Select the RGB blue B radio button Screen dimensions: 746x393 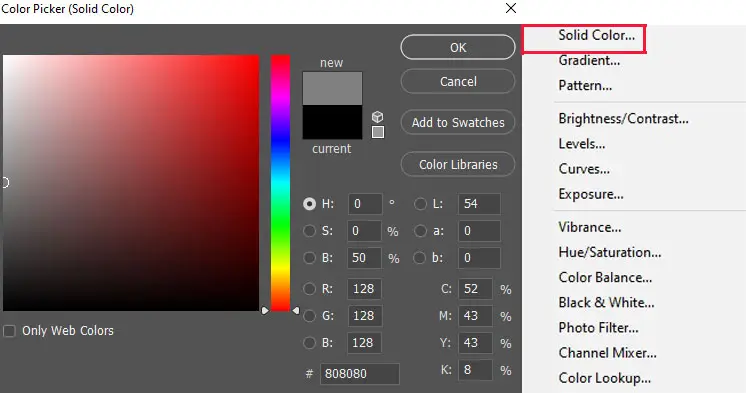click(309, 343)
